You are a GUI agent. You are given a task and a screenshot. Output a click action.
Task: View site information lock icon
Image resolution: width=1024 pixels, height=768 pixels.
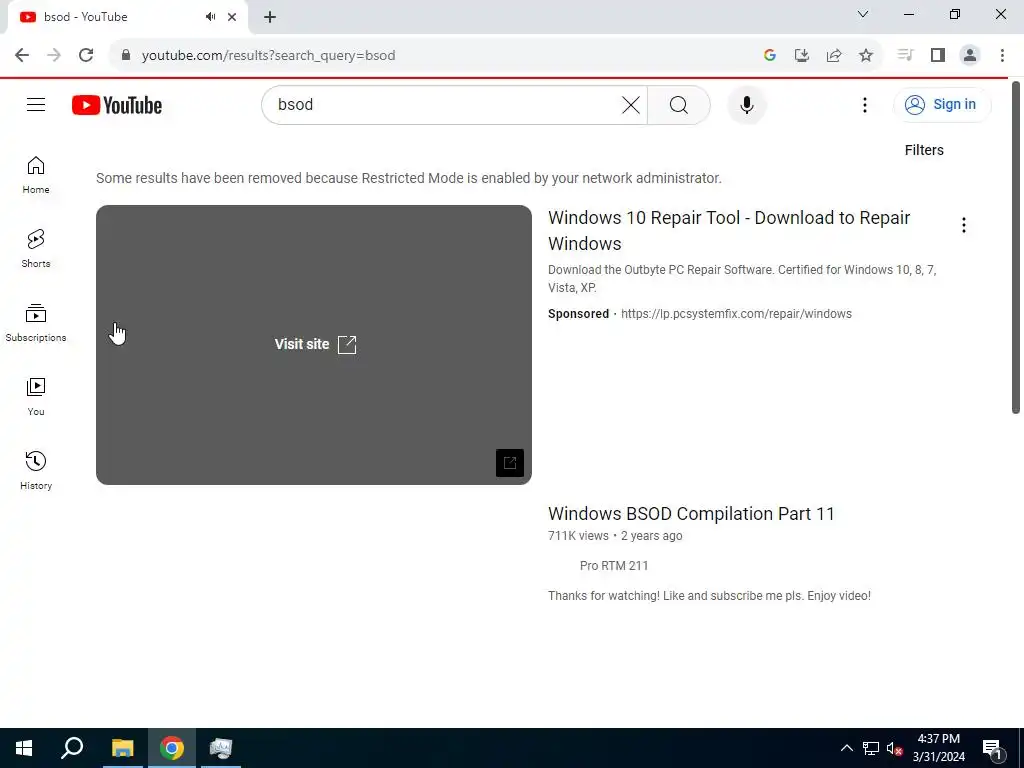click(126, 56)
